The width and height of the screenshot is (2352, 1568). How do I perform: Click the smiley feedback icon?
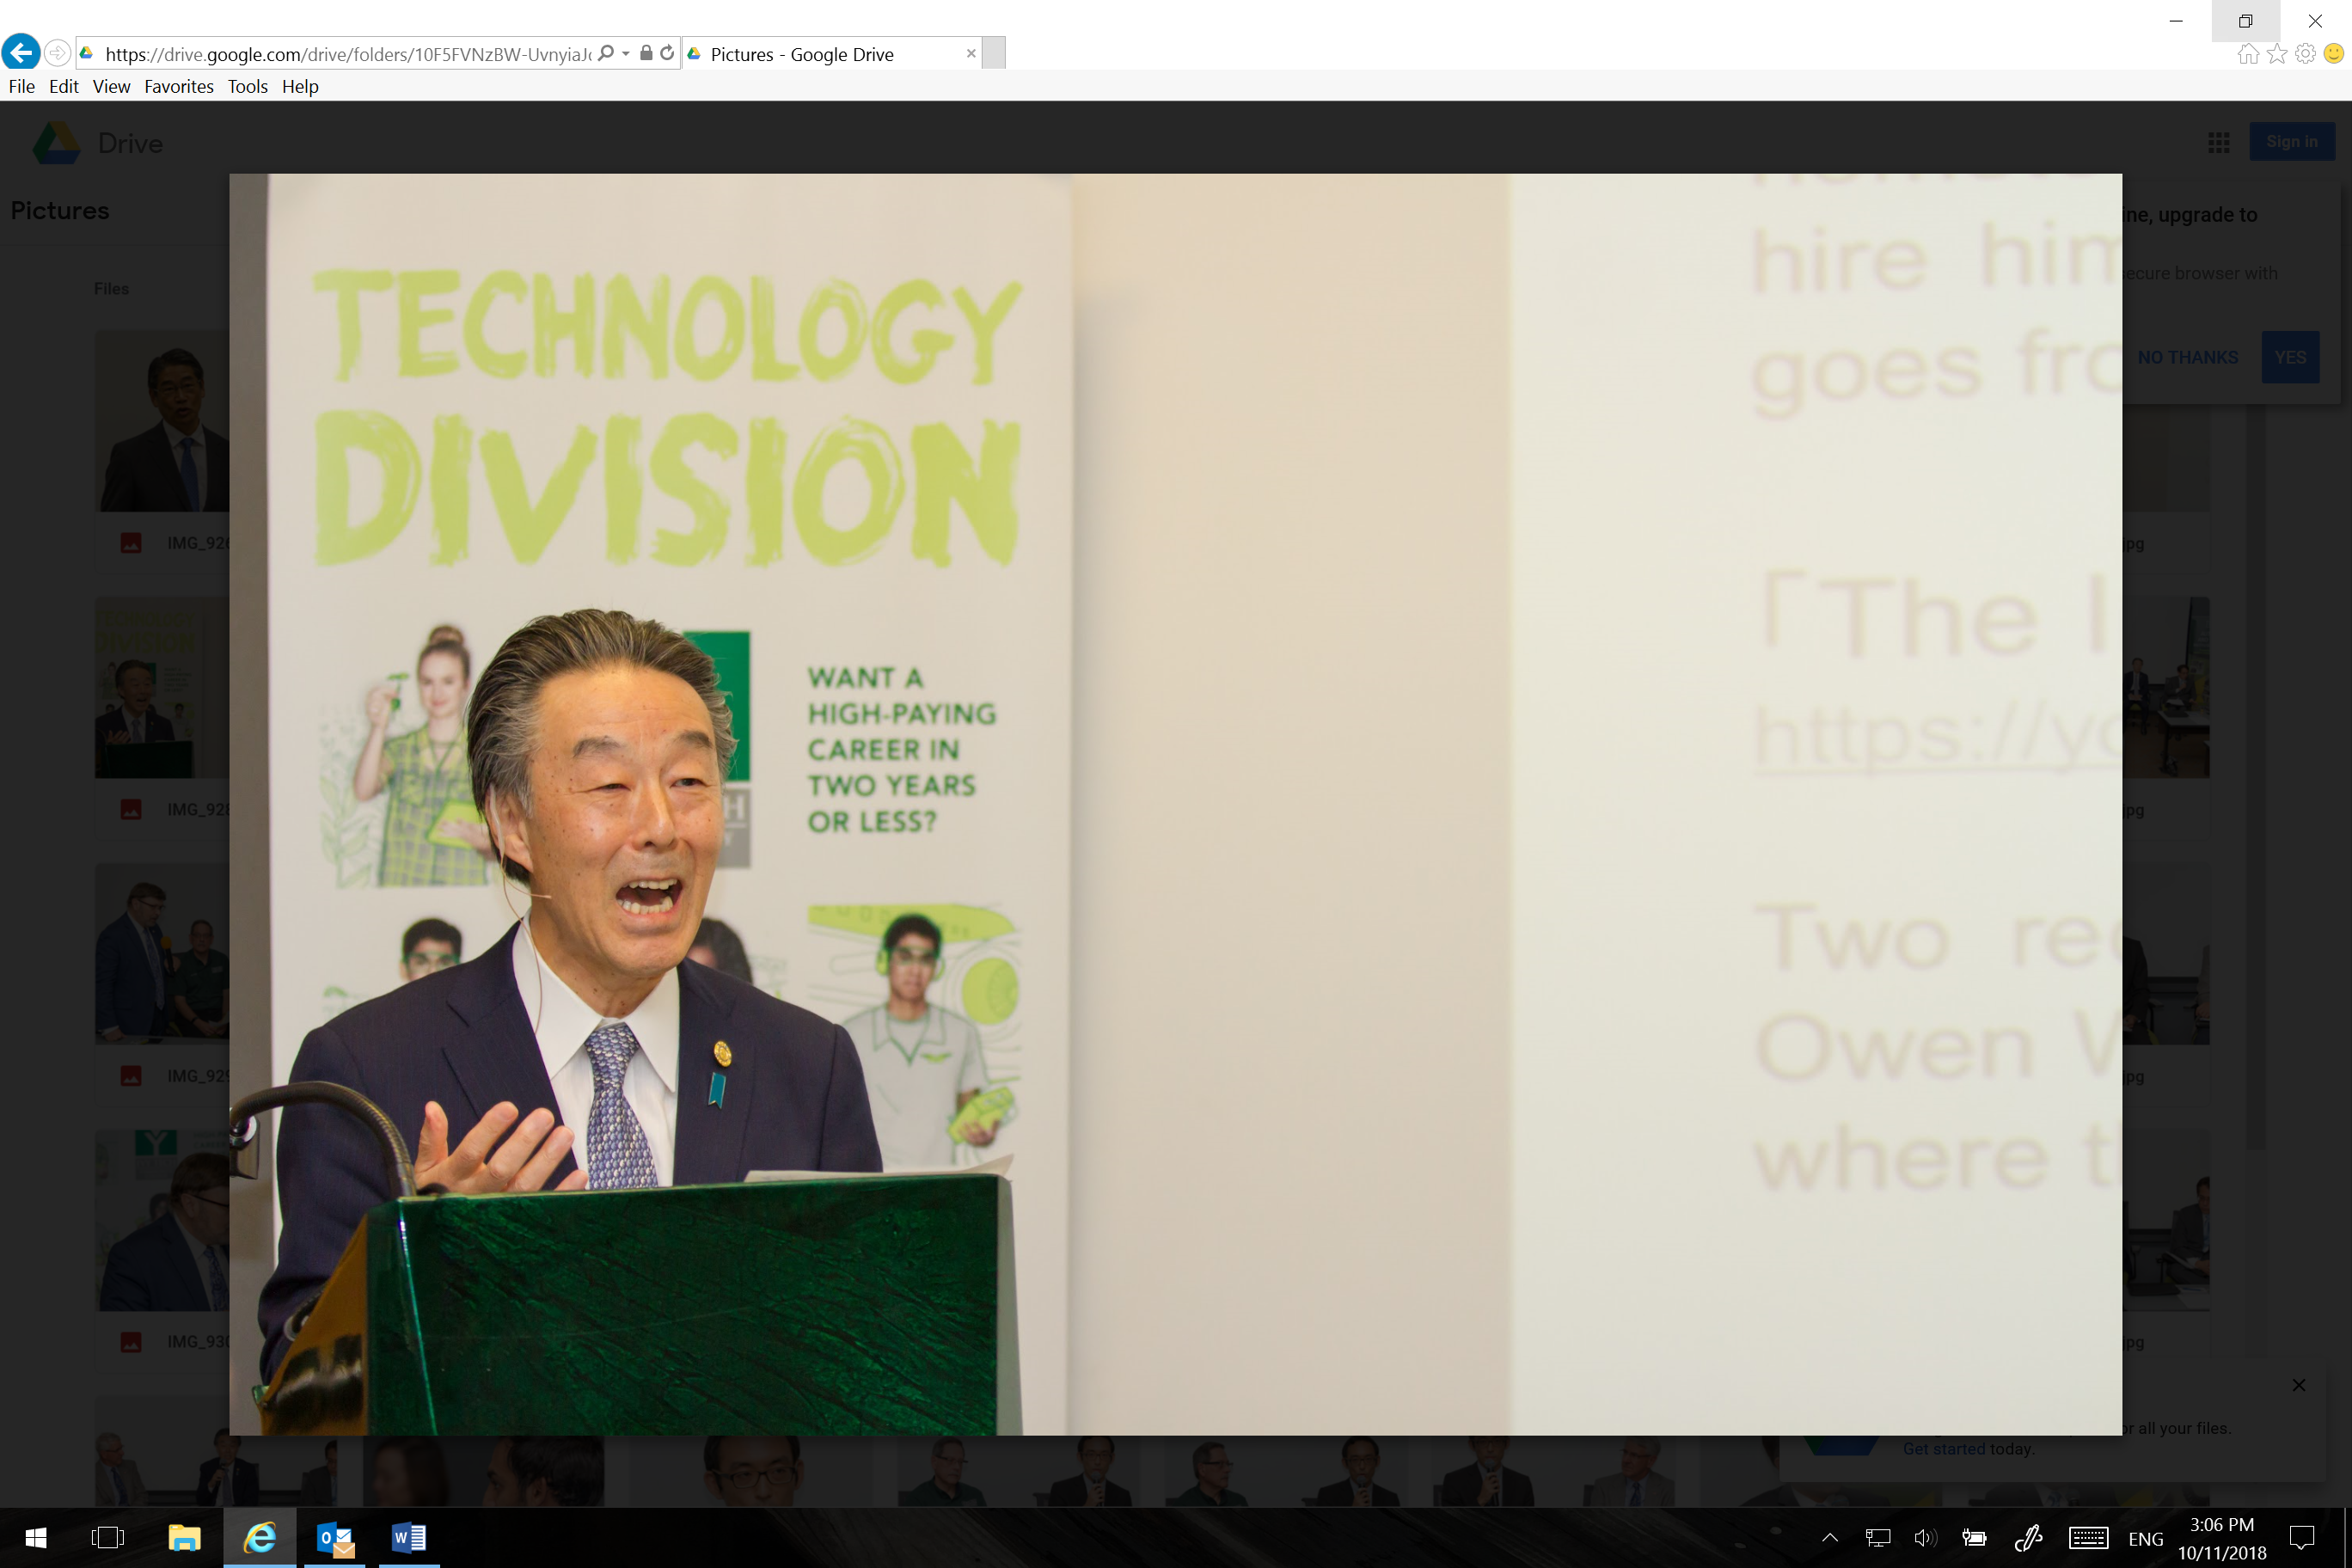tap(2334, 54)
